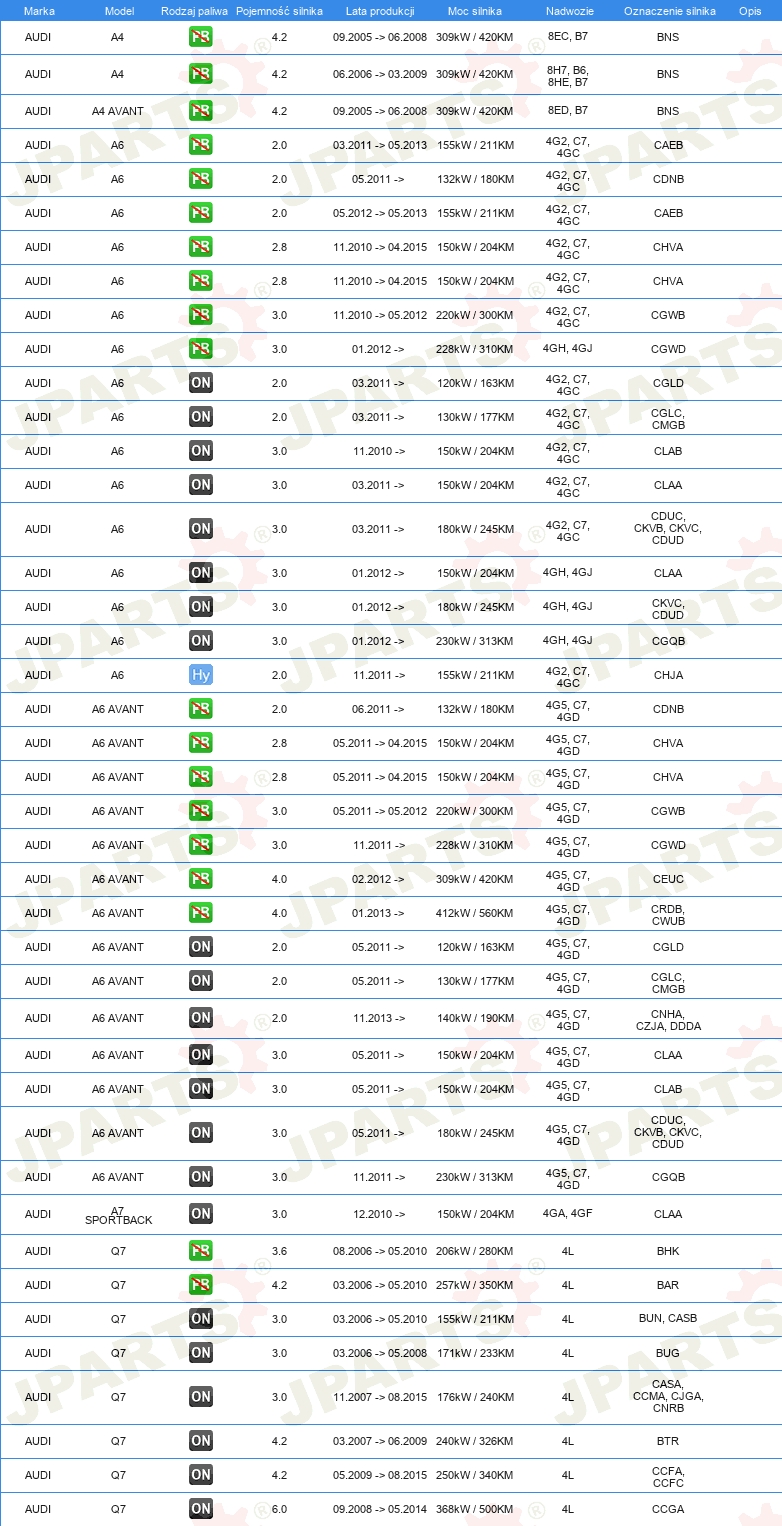Click the 05.2012 -> 05.2013 production years cell
Screen dimensions: 782x1526
[x=380, y=213]
